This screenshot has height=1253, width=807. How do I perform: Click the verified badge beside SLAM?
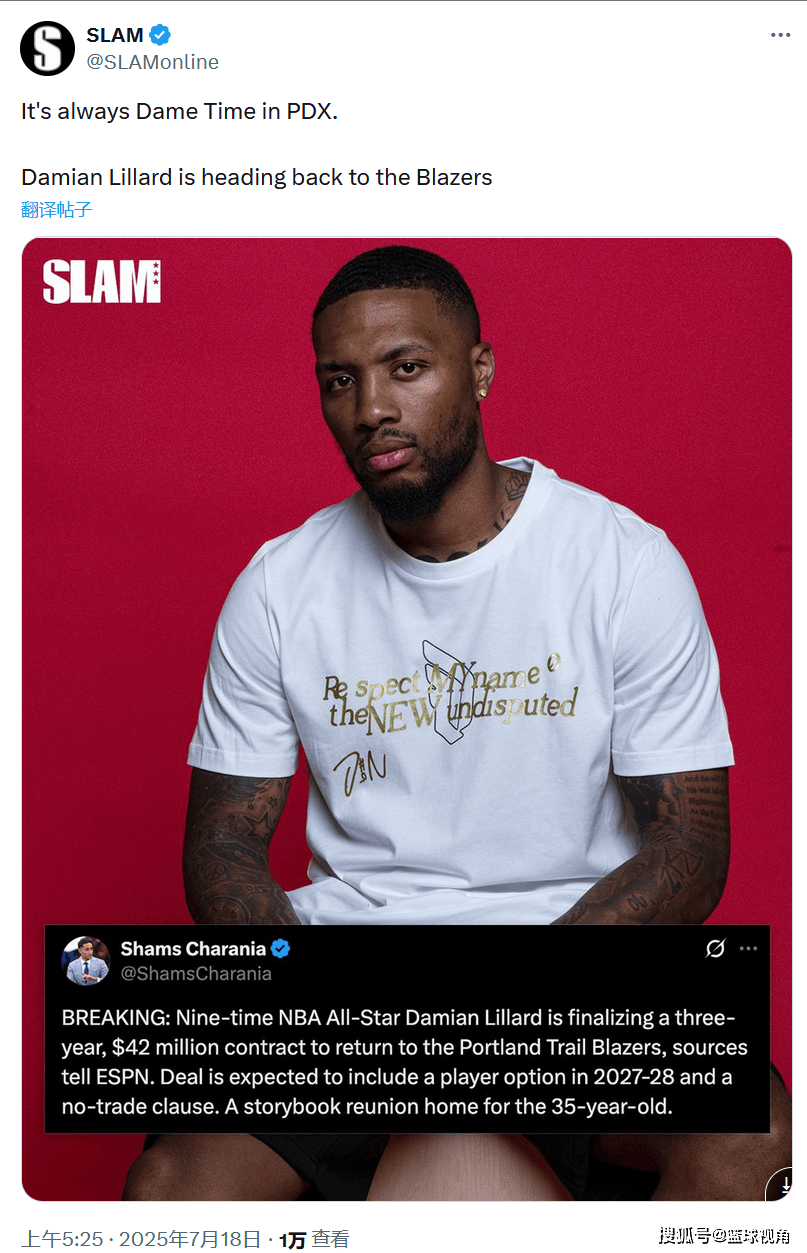[160, 35]
